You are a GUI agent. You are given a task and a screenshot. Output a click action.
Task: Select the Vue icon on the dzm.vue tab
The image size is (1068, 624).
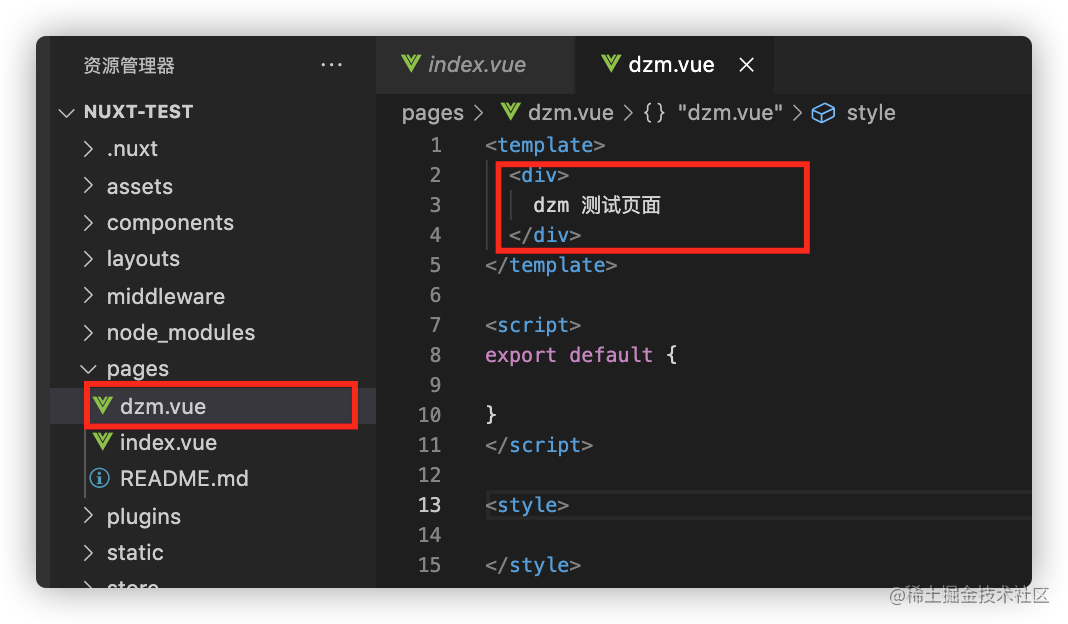[613, 64]
